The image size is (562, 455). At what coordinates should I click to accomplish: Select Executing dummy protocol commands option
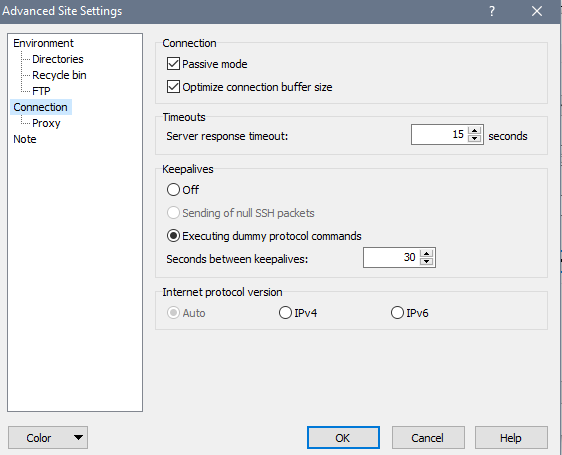(173, 236)
